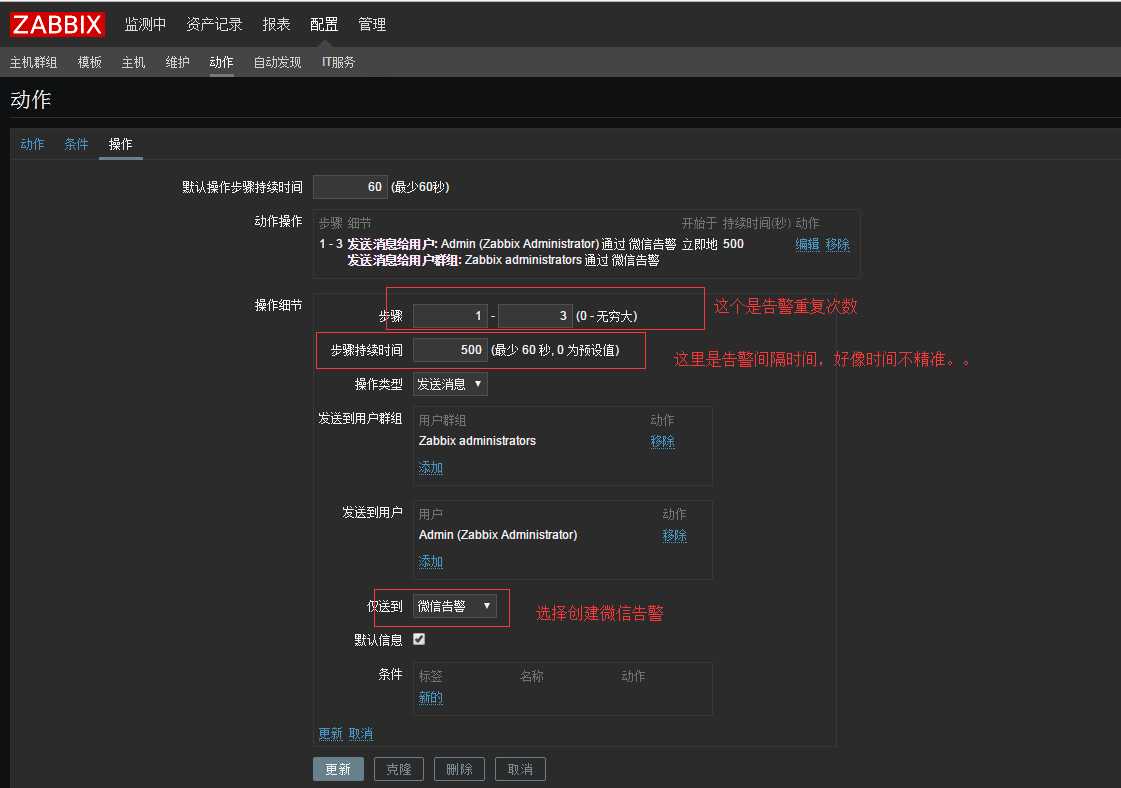Open the 监测中 top menu

point(145,24)
